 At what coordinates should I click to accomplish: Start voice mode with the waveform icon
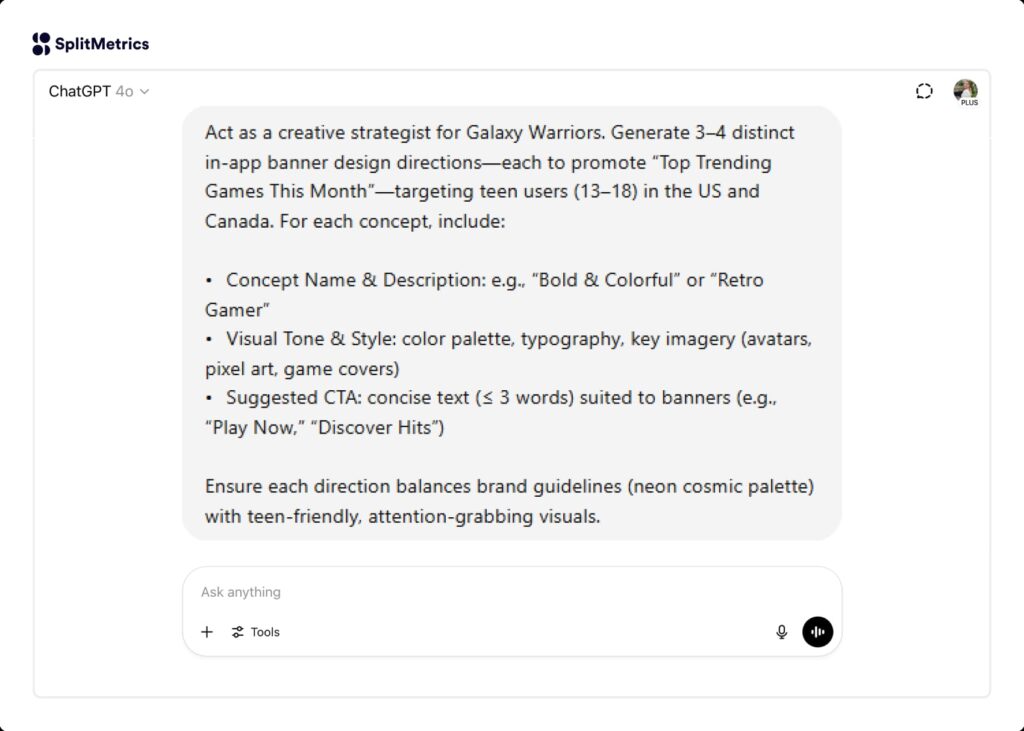point(818,632)
